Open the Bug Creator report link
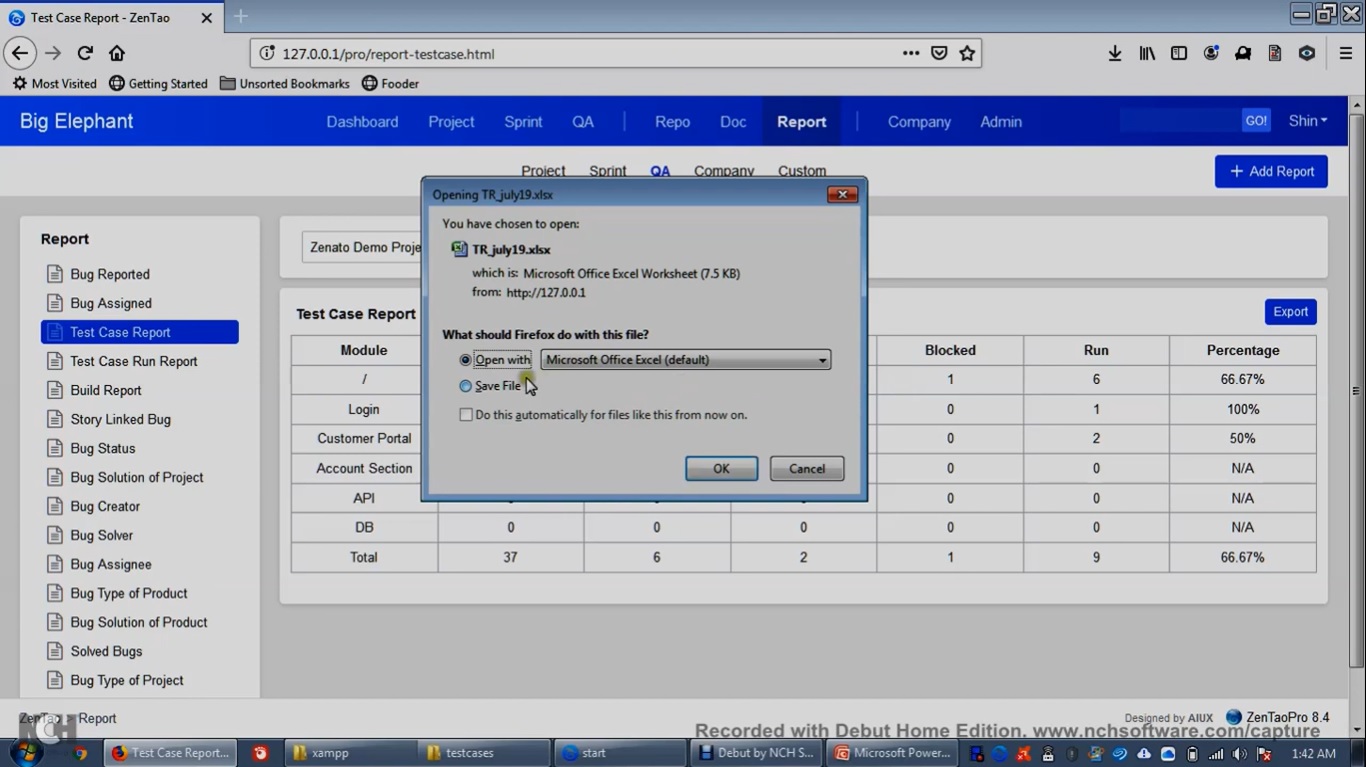1366x767 pixels. 105,506
